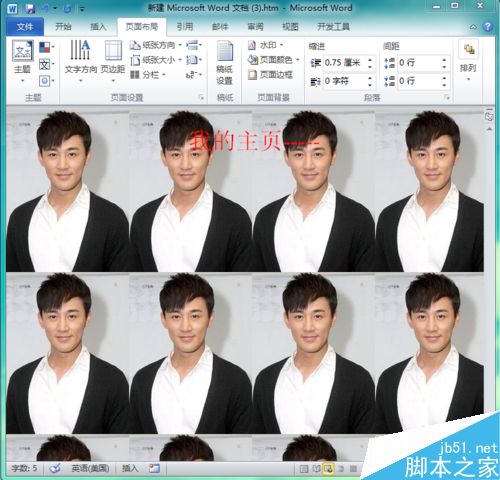The image size is (500, 480).
Task: Open the 纸张大小 (Paper Size) dropdown
Action: click(x=156, y=60)
